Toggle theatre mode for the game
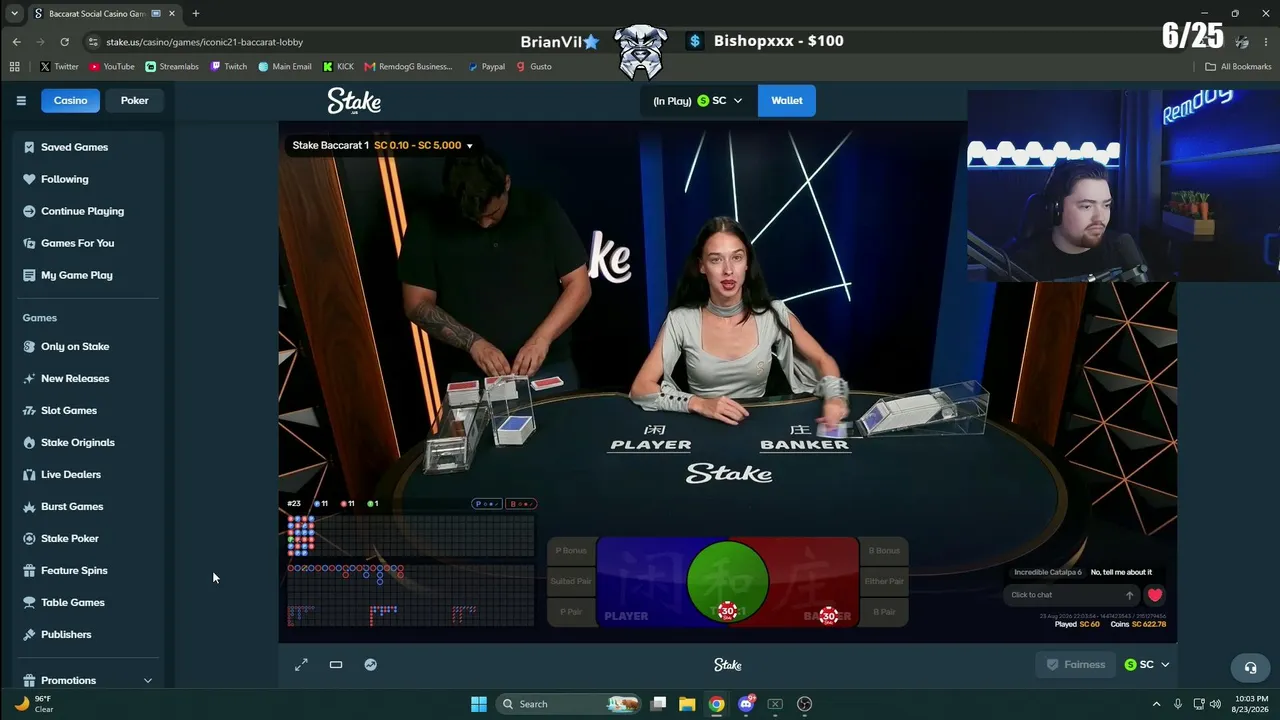This screenshot has height=720, width=1280. 336,665
